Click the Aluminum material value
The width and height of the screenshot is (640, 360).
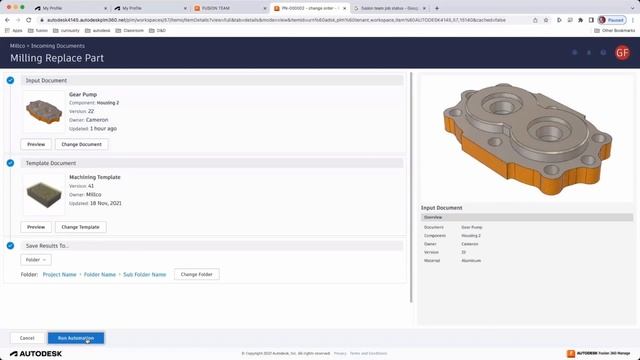[x=471, y=260]
